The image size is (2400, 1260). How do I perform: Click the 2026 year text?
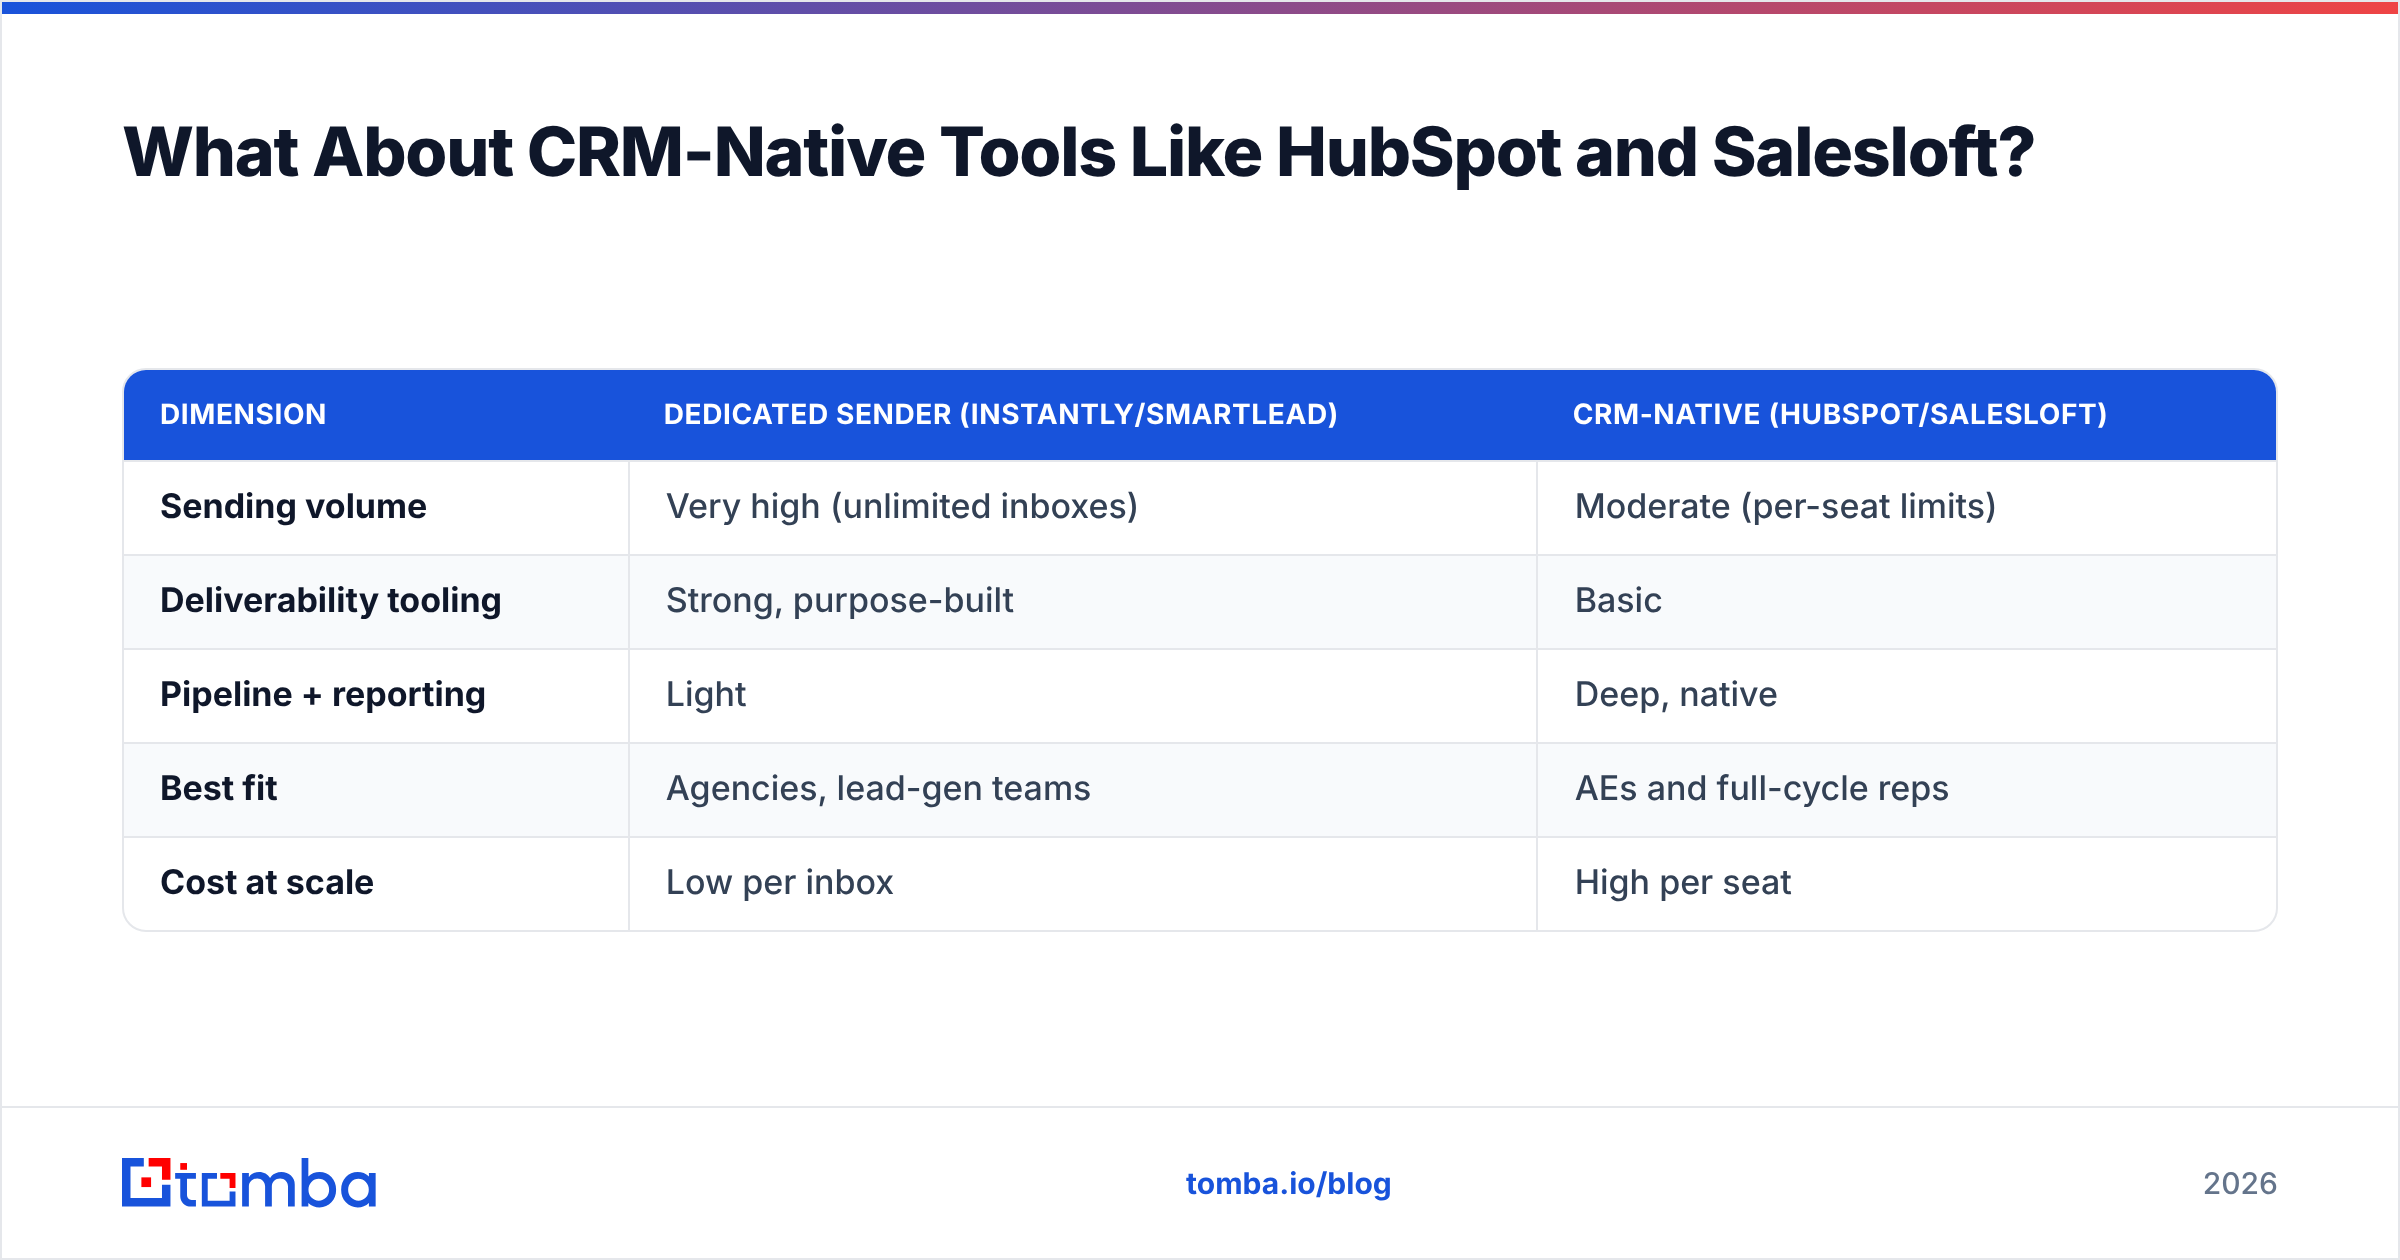[2240, 1184]
